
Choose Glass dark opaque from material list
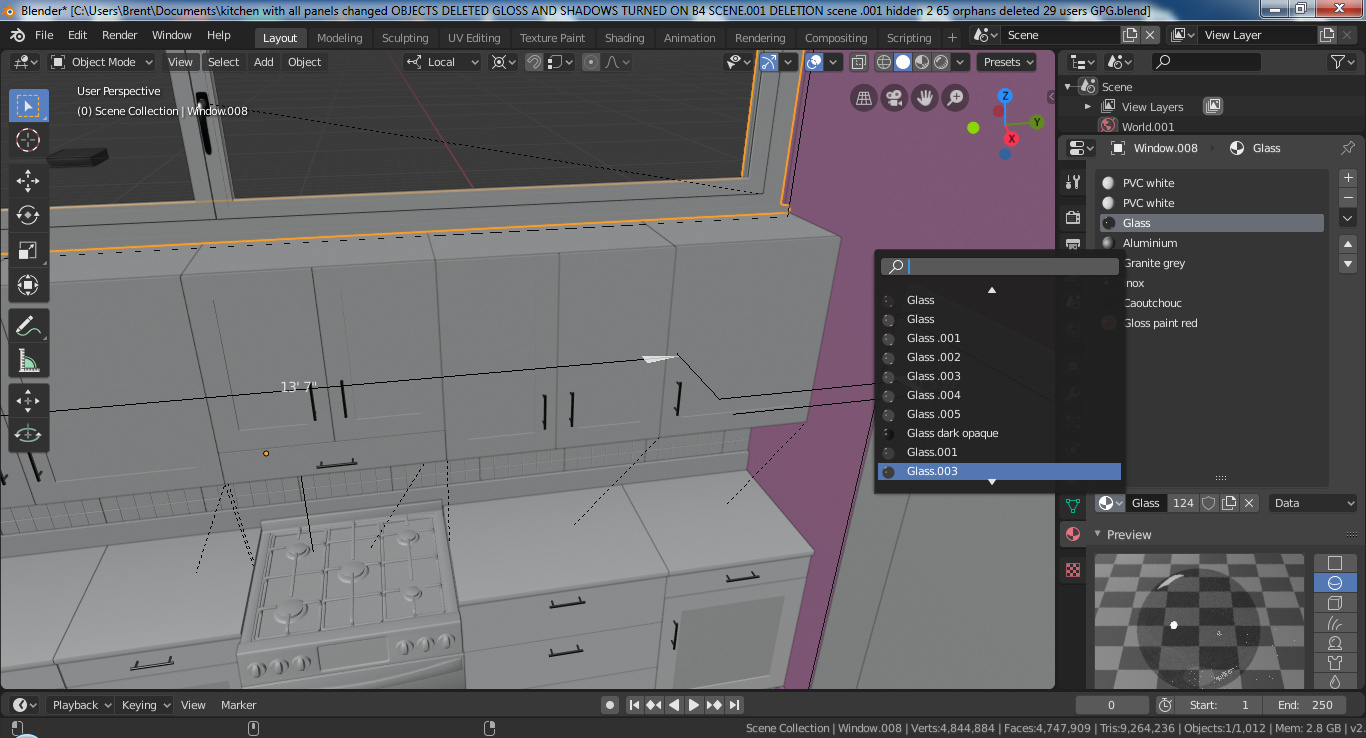point(952,433)
